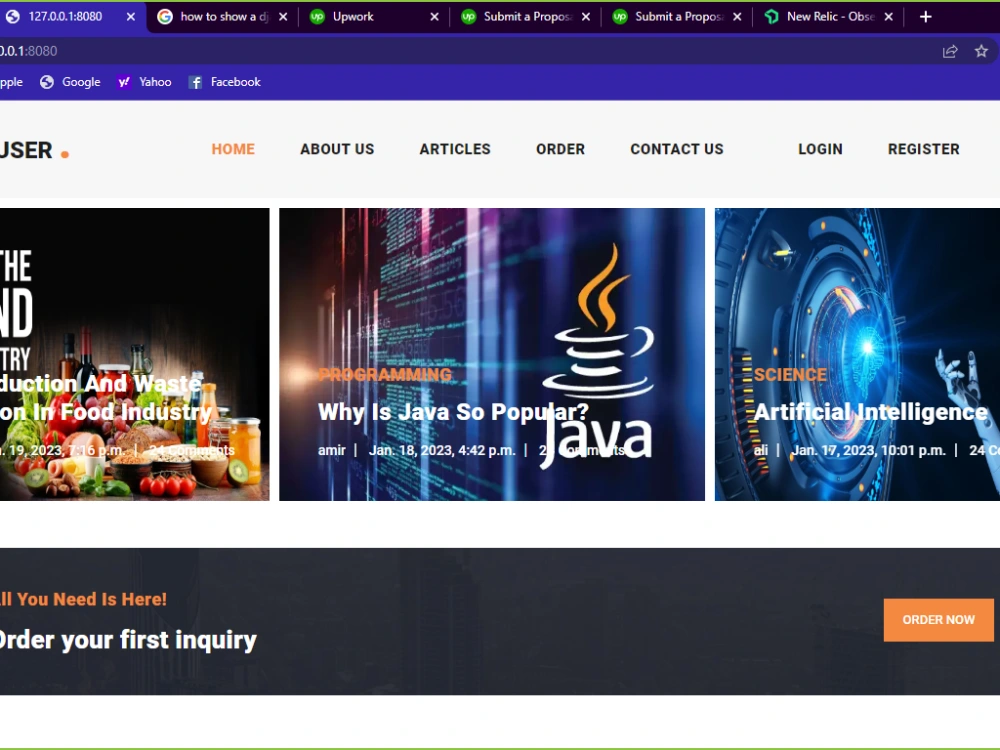This screenshot has height=750, width=1000.
Task: Go to HOME in site navigation
Action: pos(233,149)
